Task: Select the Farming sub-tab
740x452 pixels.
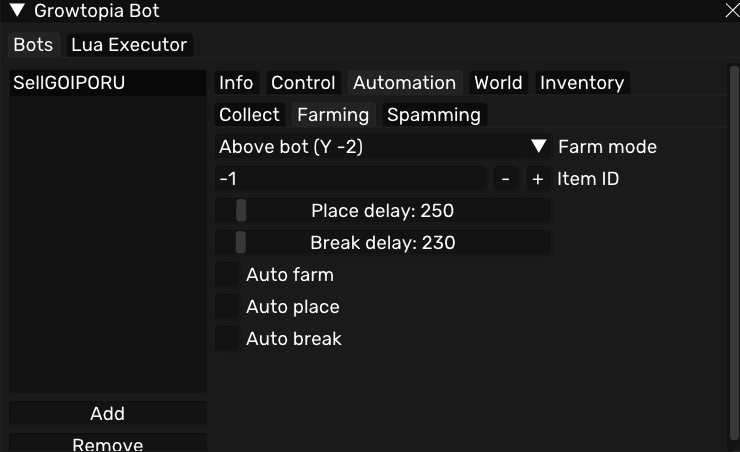Action: tap(333, 115)
